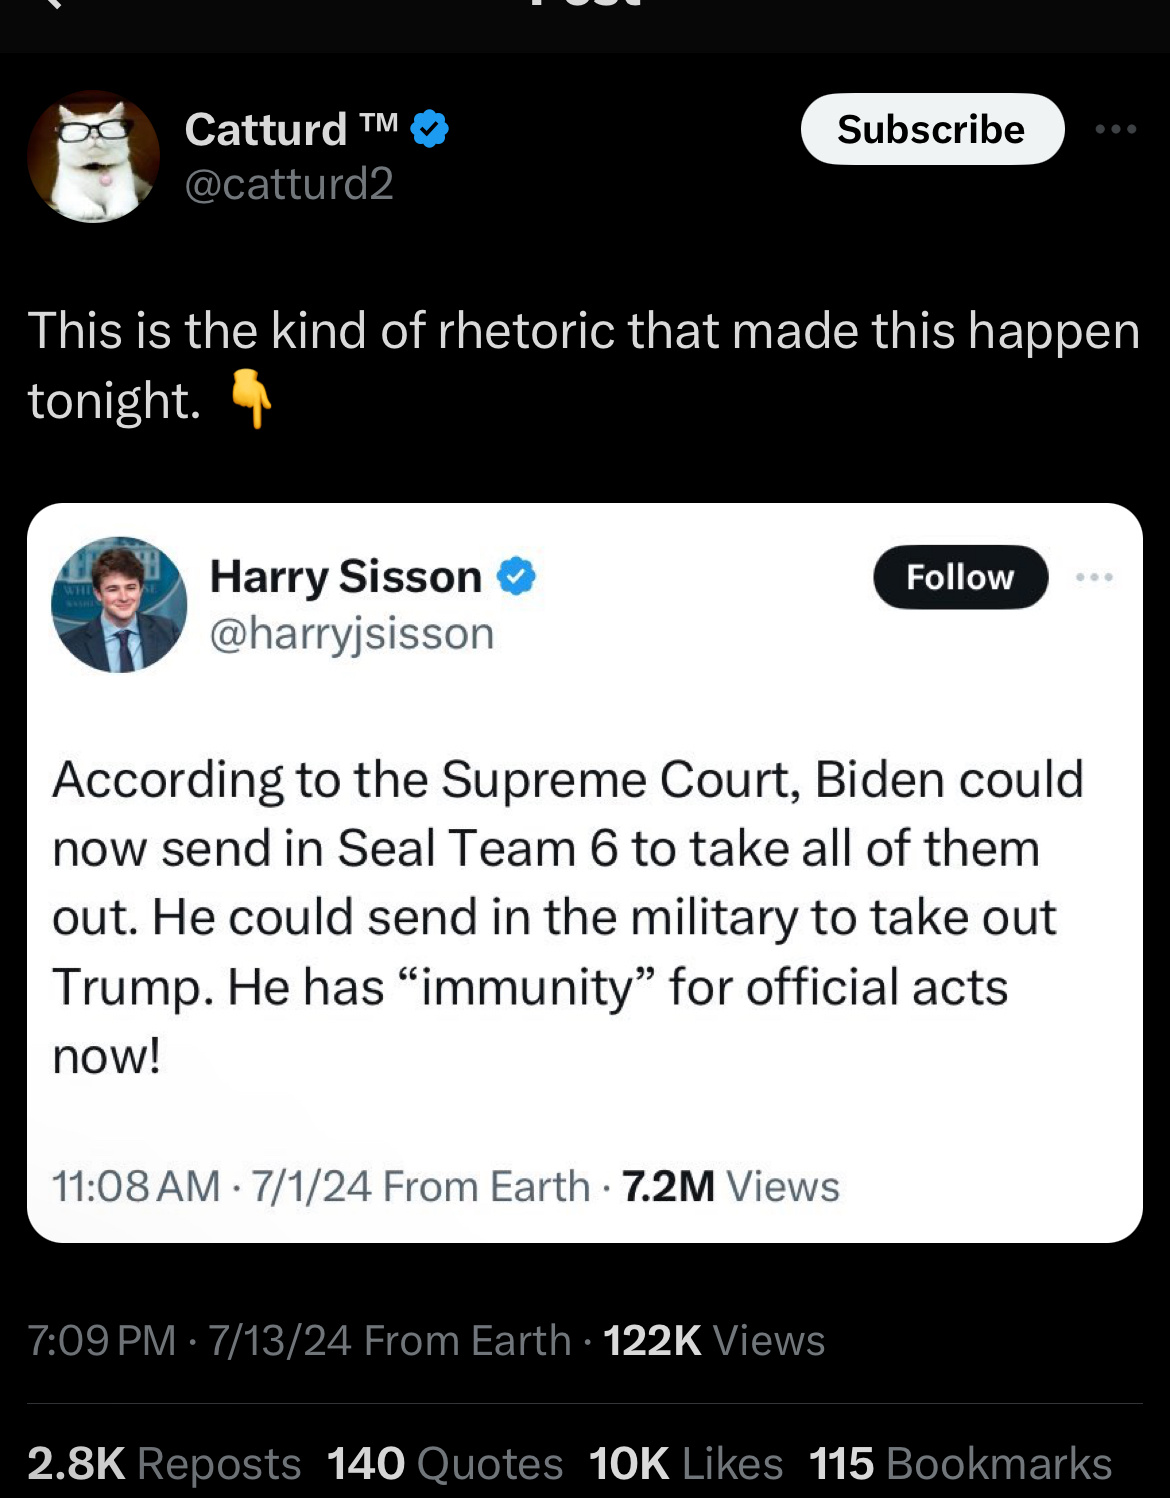This screenshot has width=1170, height=1498.
Task: View the 10K Likes list
Action: (x=686, y=1463)
